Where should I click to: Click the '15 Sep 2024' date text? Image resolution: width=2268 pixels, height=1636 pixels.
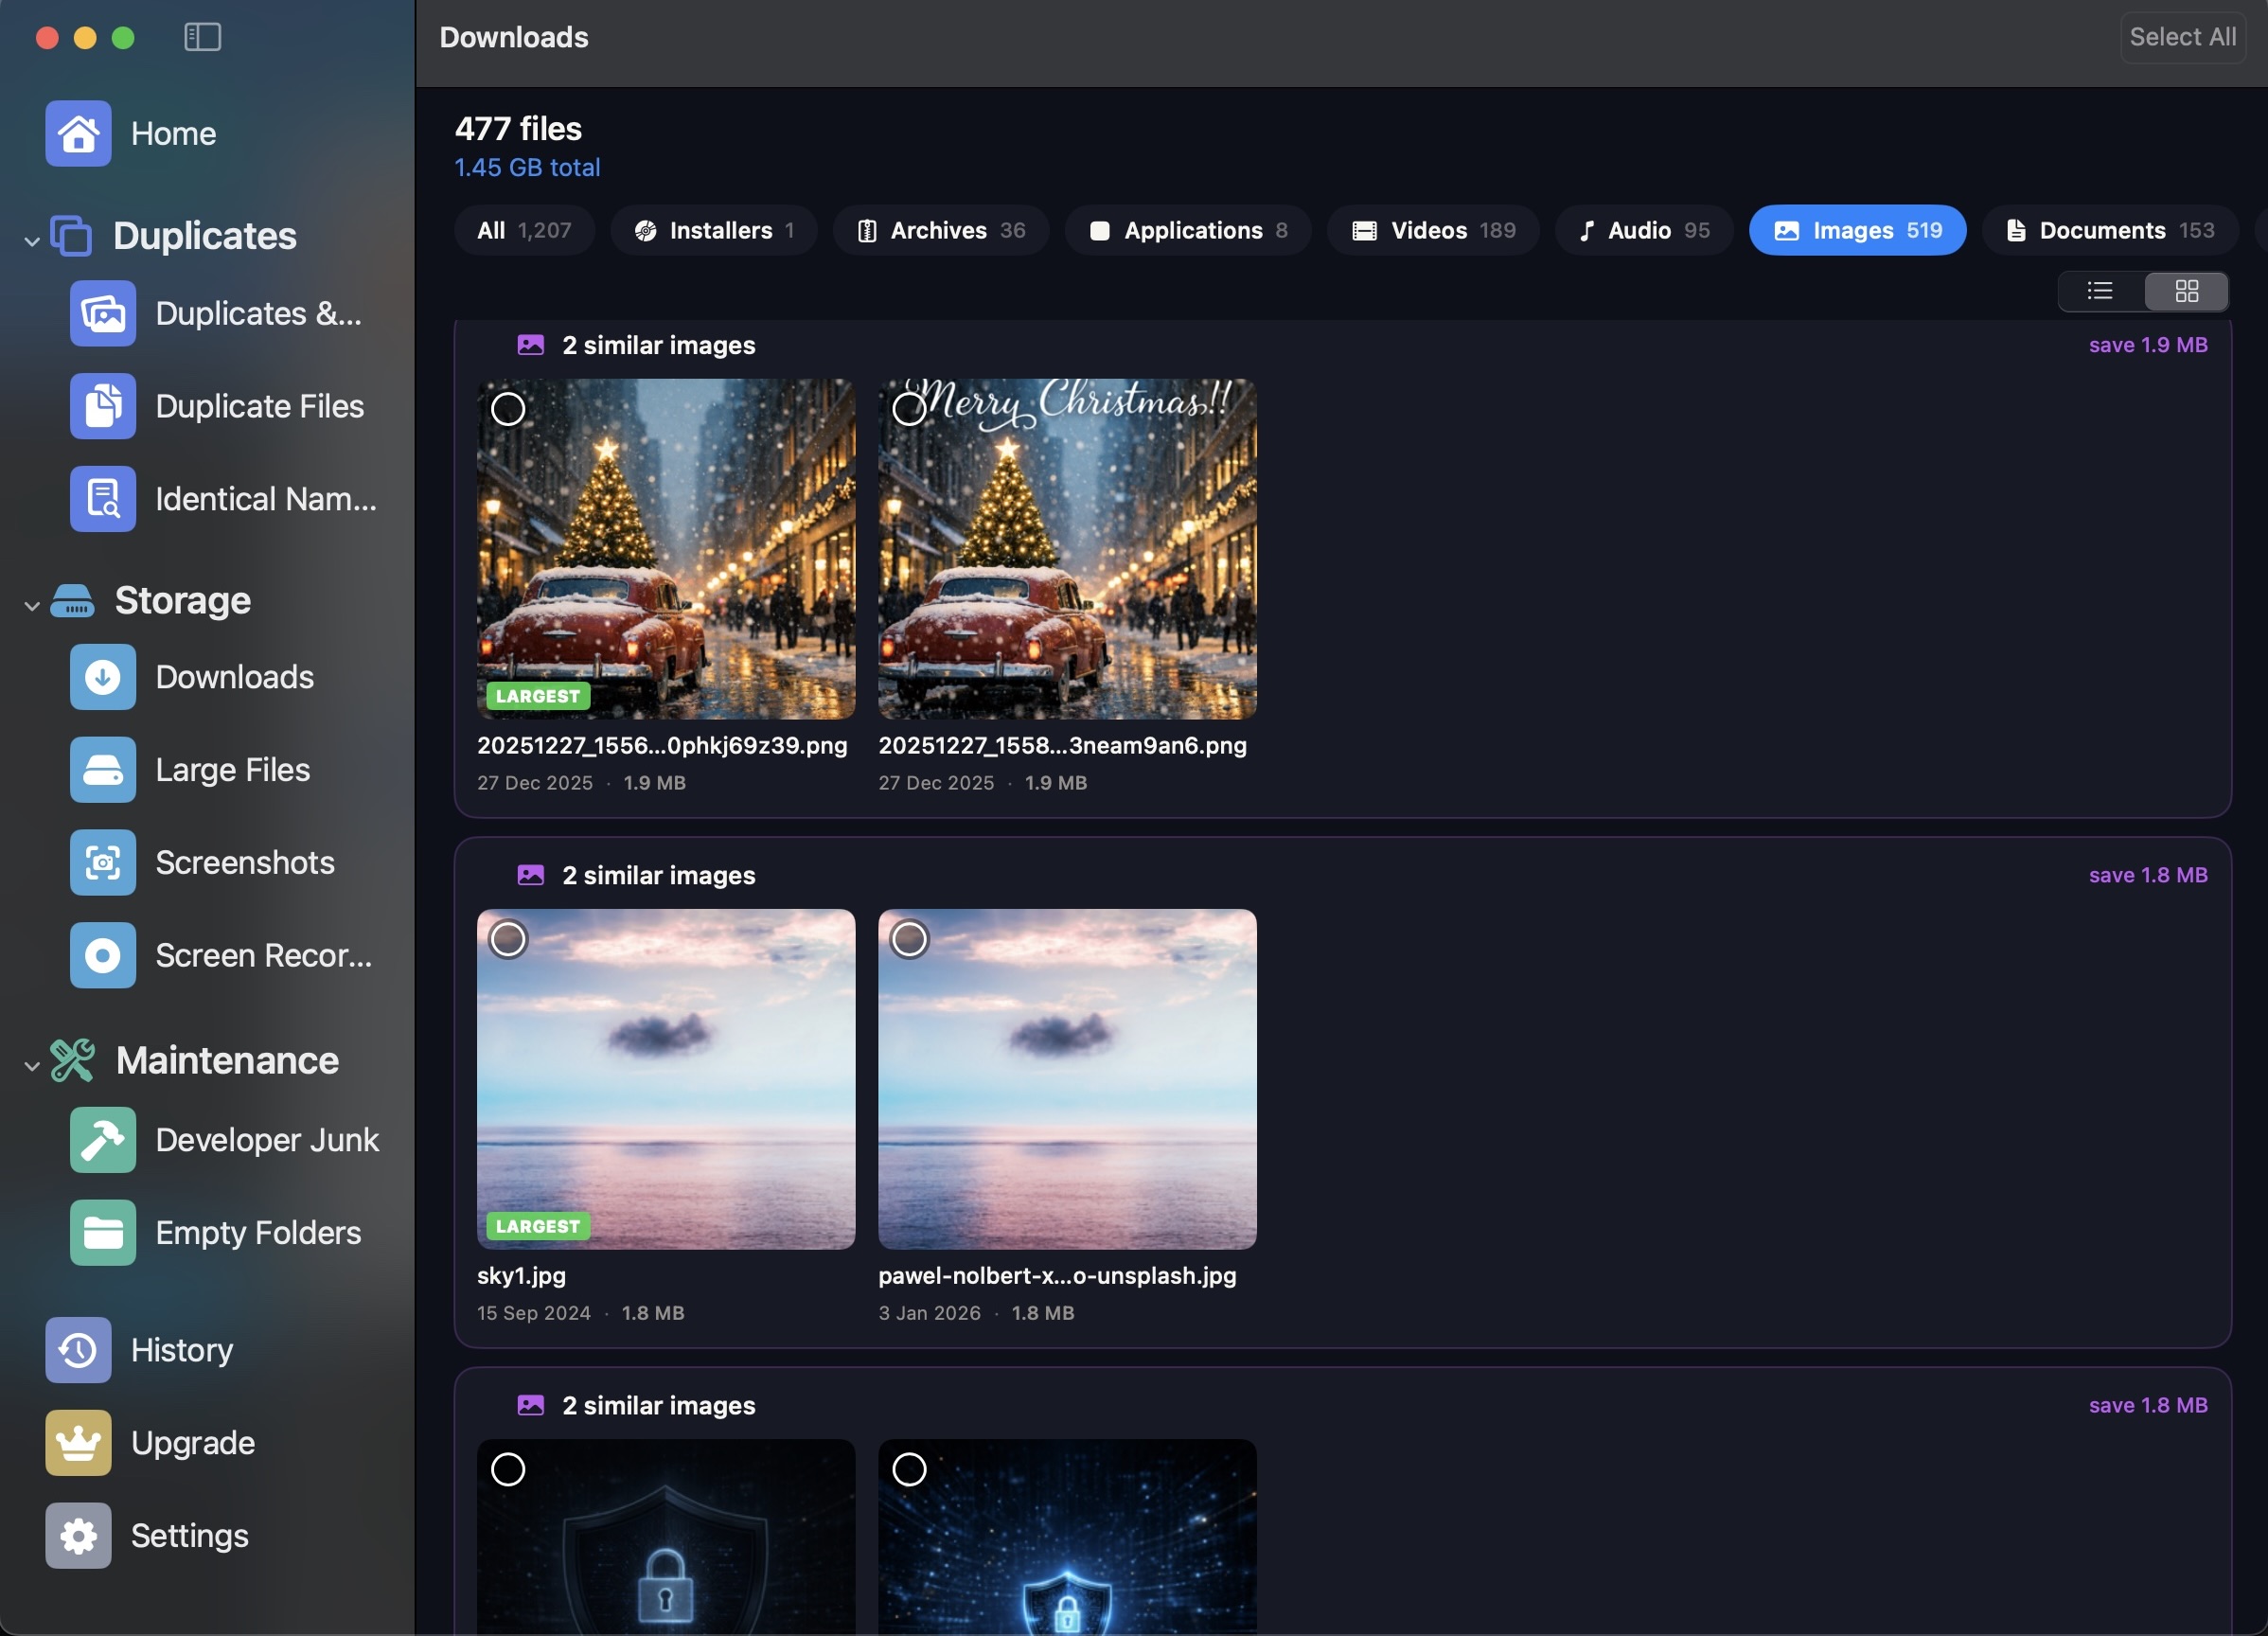pos(534,1313)
